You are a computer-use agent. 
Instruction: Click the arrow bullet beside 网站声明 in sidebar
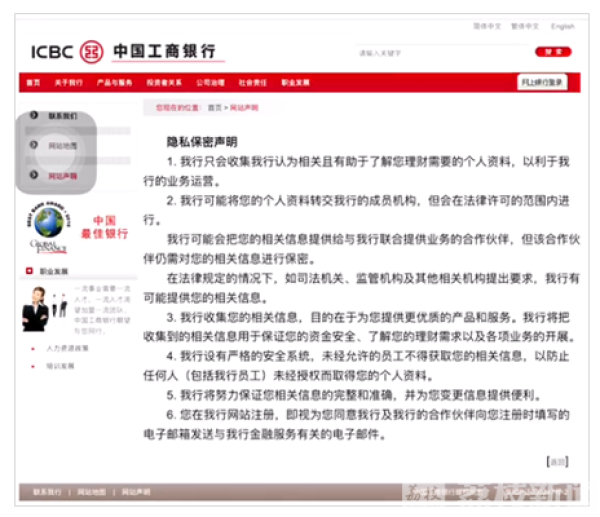point(34,175)
